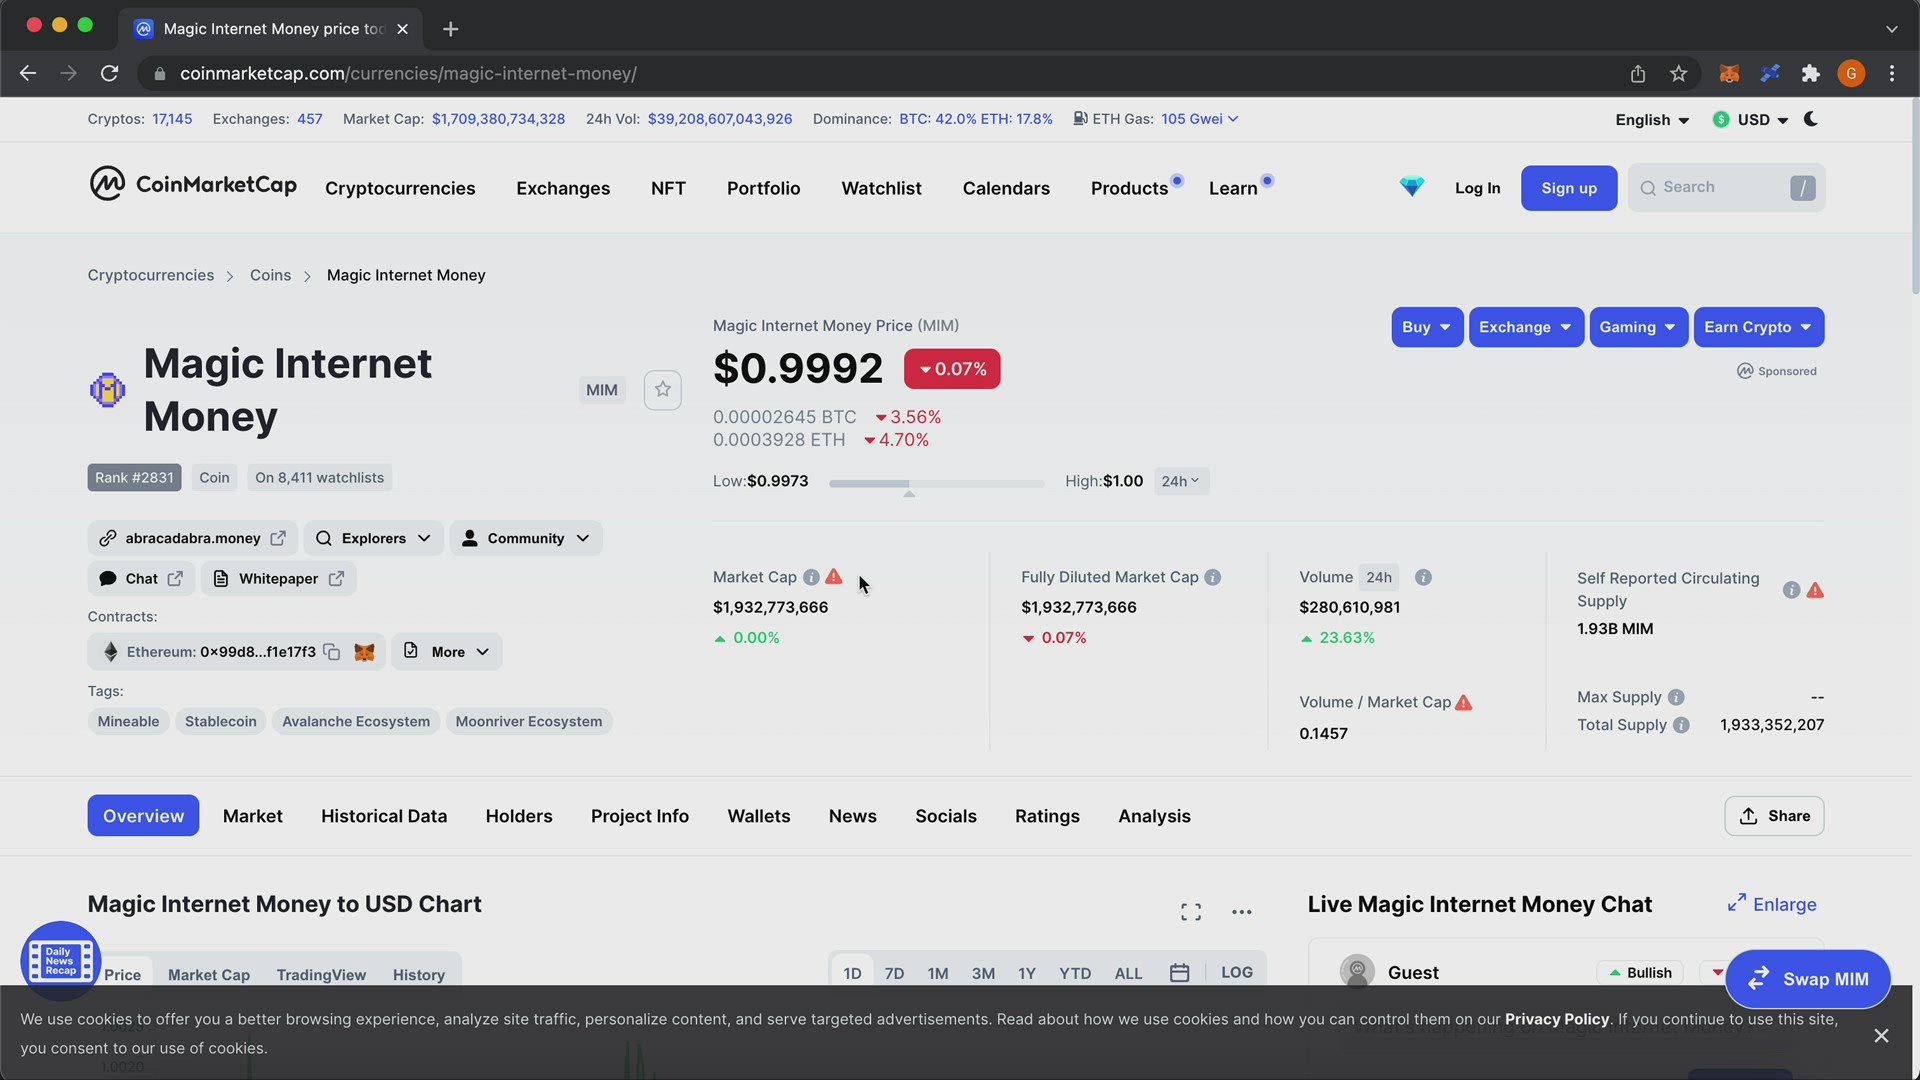
Task: Open MetaMask browser extension
Action: click(1729, 74)
